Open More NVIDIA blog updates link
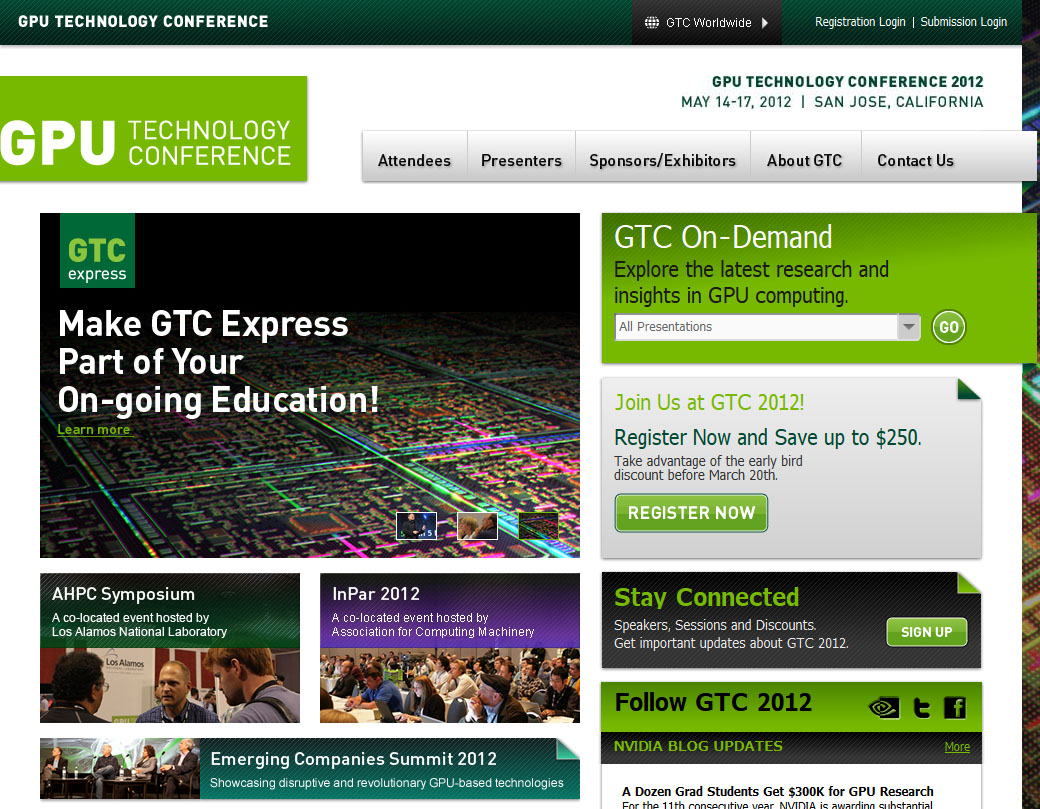This screenshot has height=809, width=1040. click(x=957, y=747)
